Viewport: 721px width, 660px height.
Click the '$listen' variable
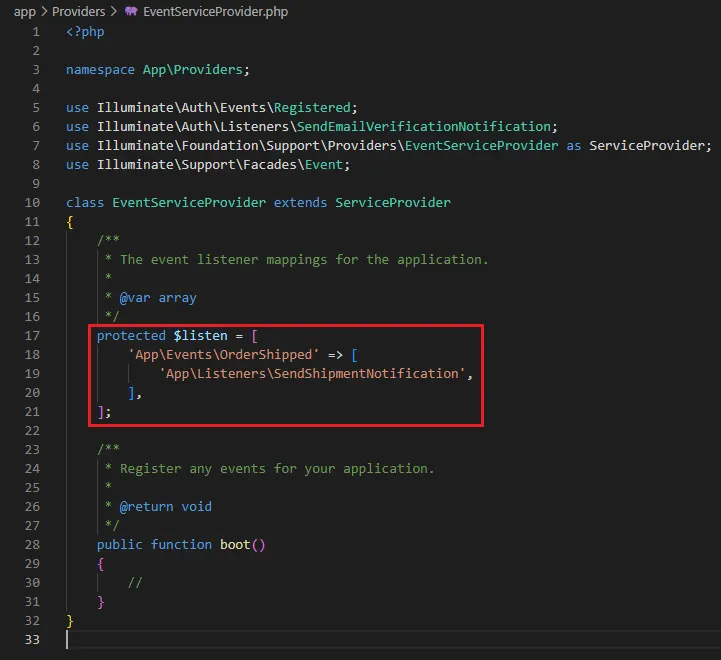point(200,336)
